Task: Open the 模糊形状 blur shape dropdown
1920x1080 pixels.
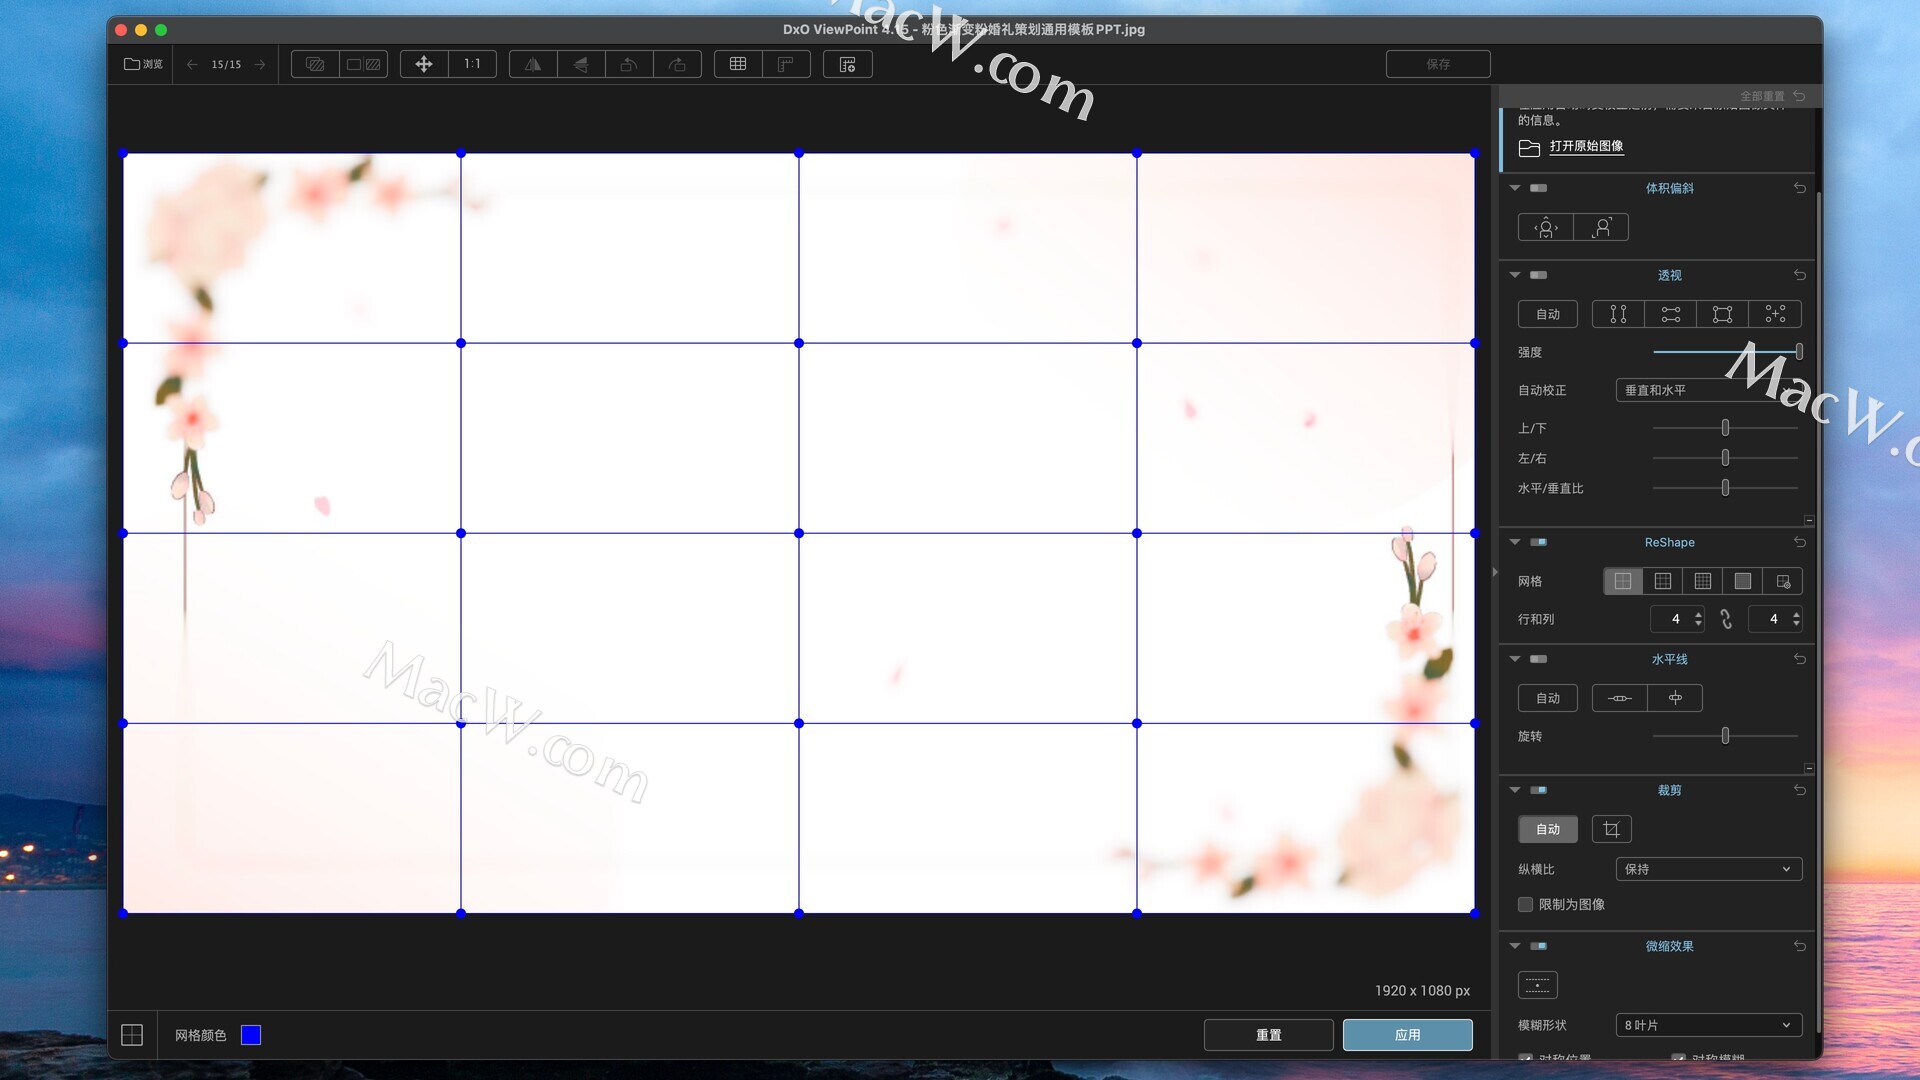Action: 1709,1025
